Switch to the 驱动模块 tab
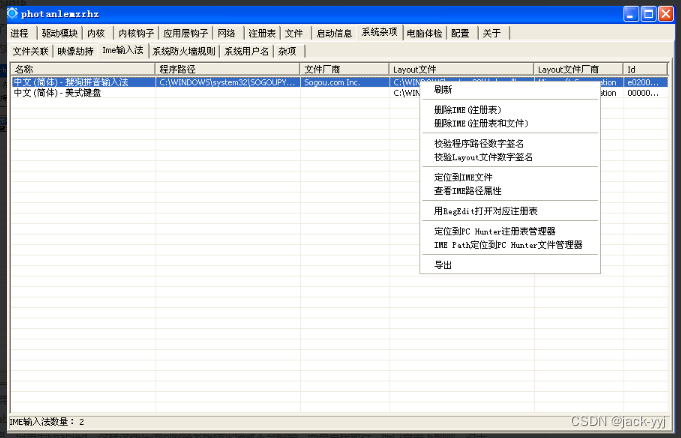 coord(60,33)
